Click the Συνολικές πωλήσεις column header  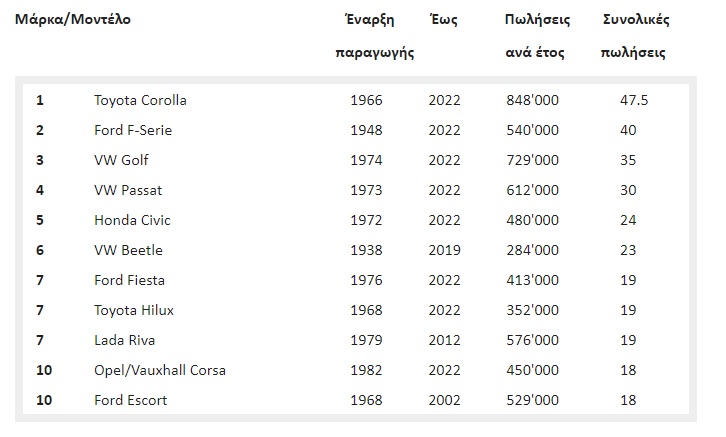(x=636, y=37)
